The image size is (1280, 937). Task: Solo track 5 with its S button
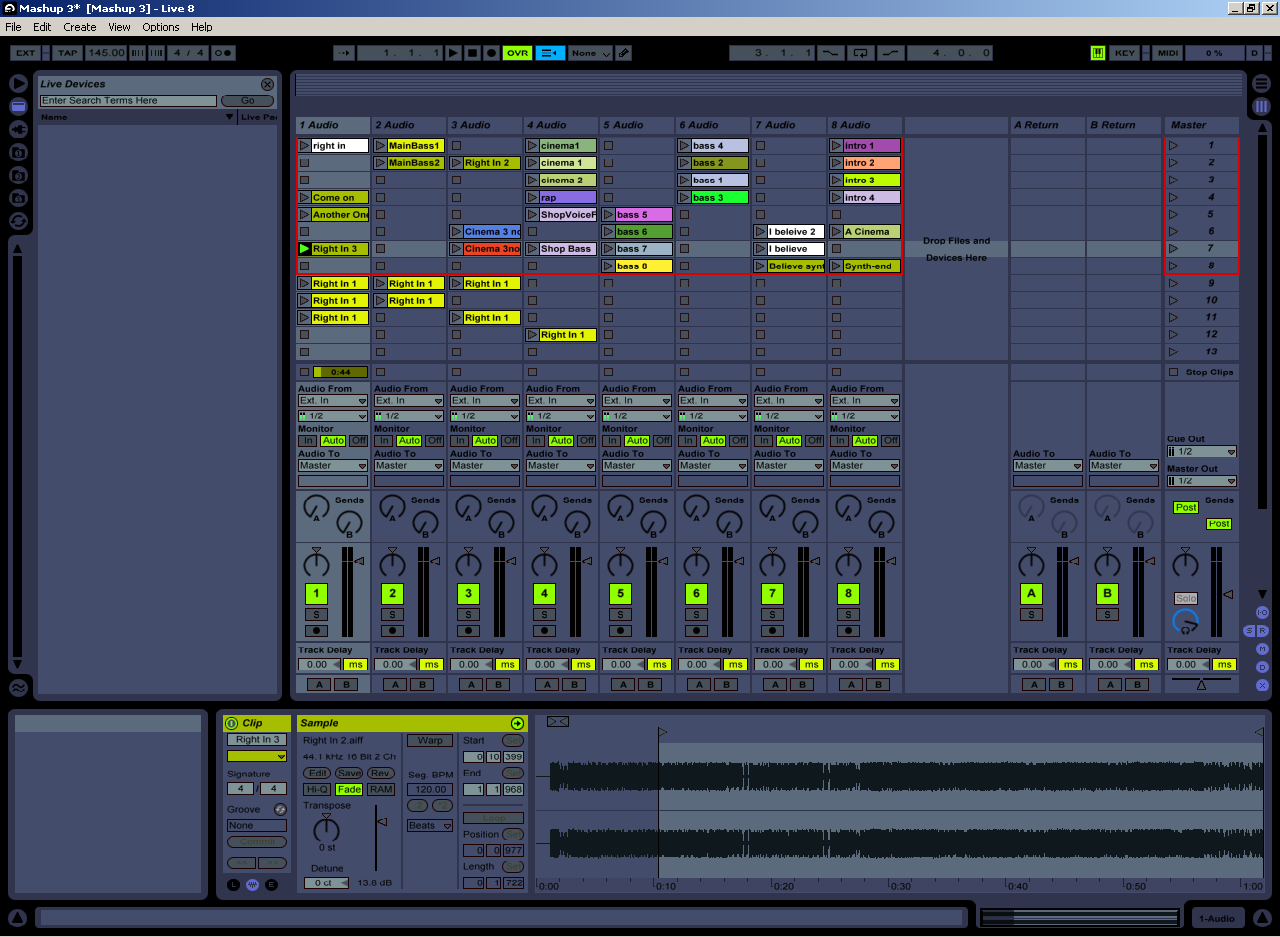[620, 615]
